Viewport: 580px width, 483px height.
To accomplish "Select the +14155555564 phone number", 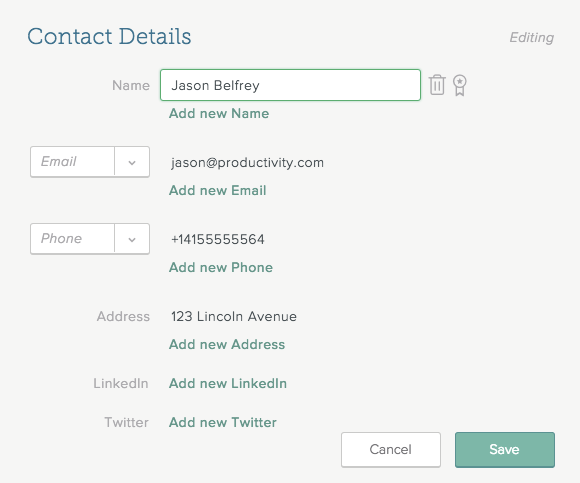I will click(x=218, y=239).
